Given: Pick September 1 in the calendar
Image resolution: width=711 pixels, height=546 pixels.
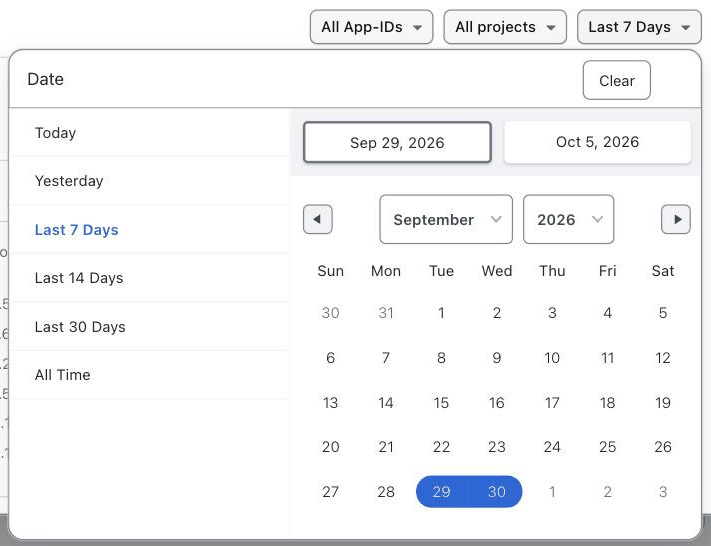Looking at the screenshot, I should click(441, 313).
